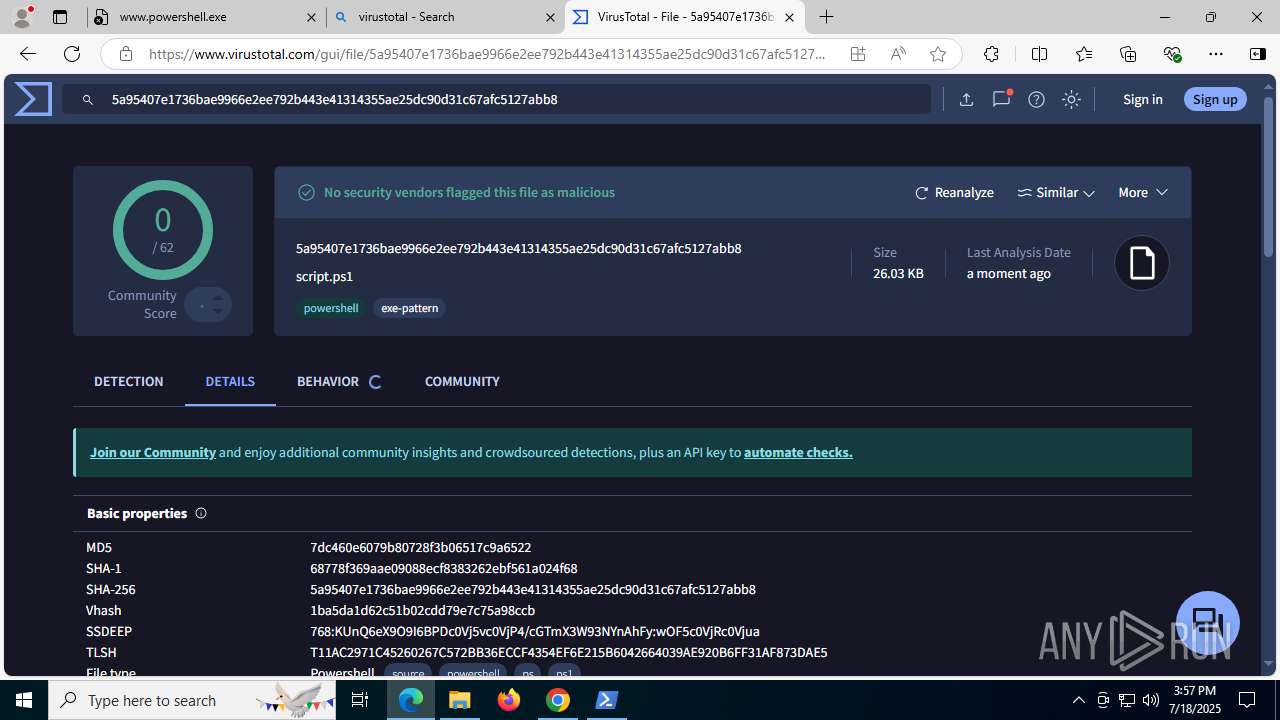Click the Browser essentials heart icon
The height and width of the screenshot is (720, 1280).
[1172, 54]
